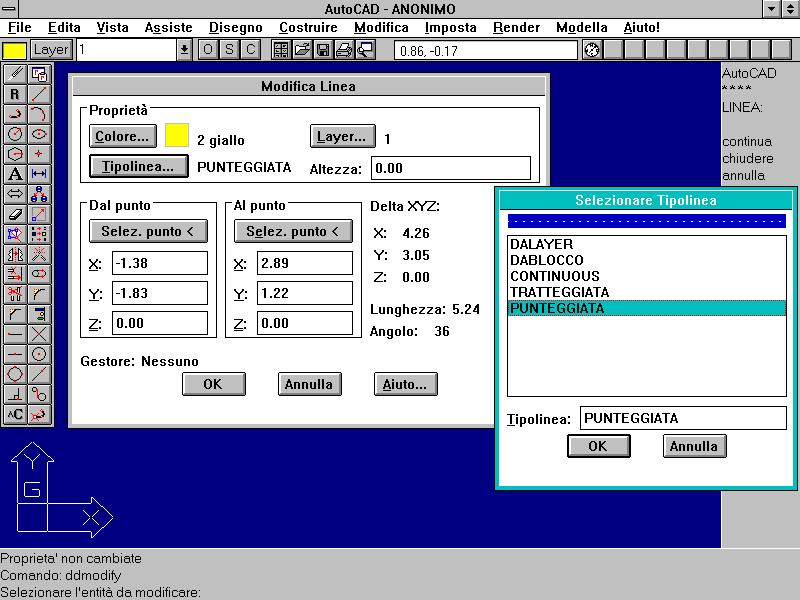800x600 pixels.
Task: Select the Polyline tool in toolbox
Action: 15,114
